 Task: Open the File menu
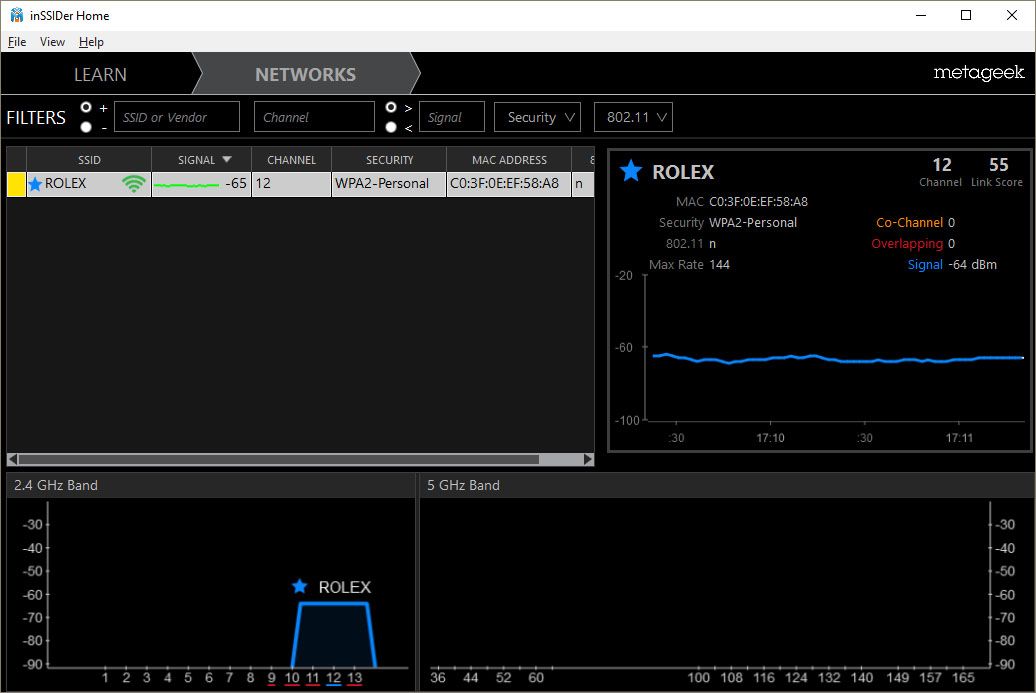click(x=17, y=42)
